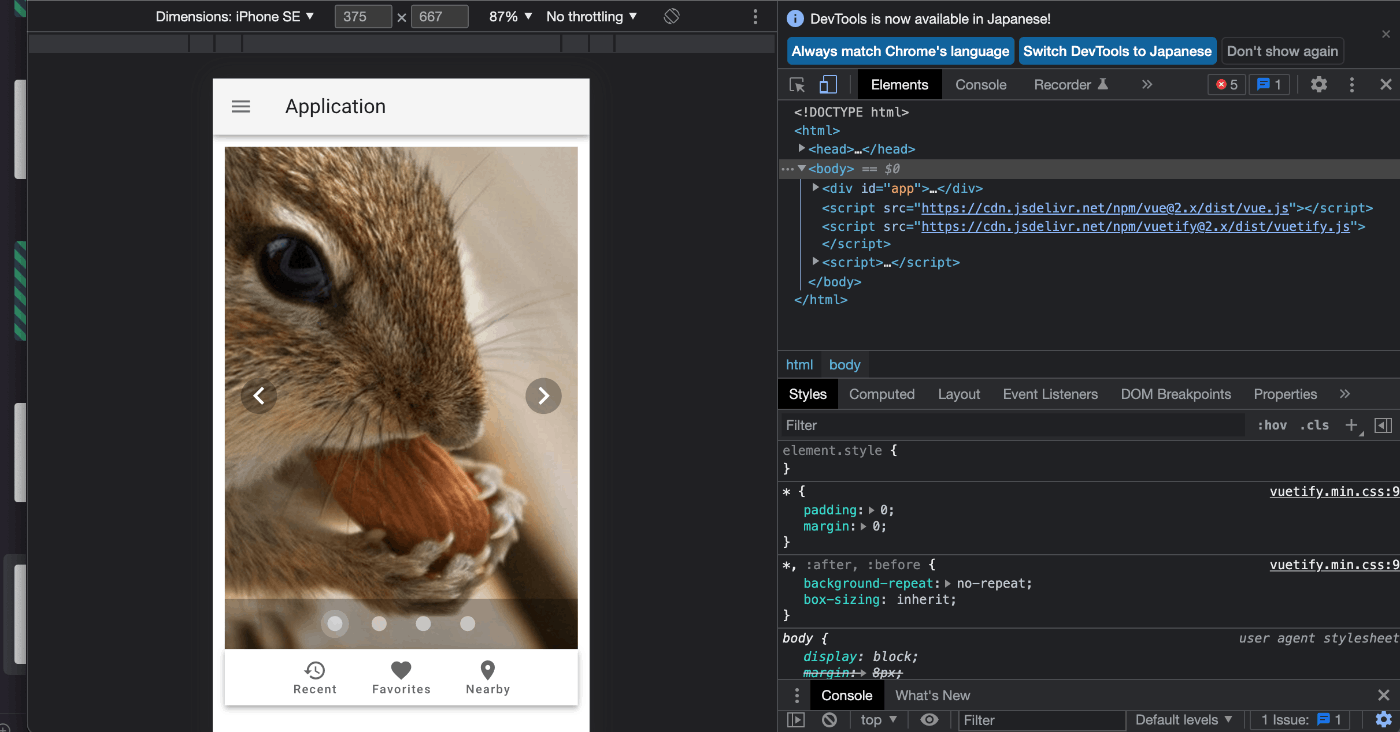Create a live expression eye icon

(929, 720)
